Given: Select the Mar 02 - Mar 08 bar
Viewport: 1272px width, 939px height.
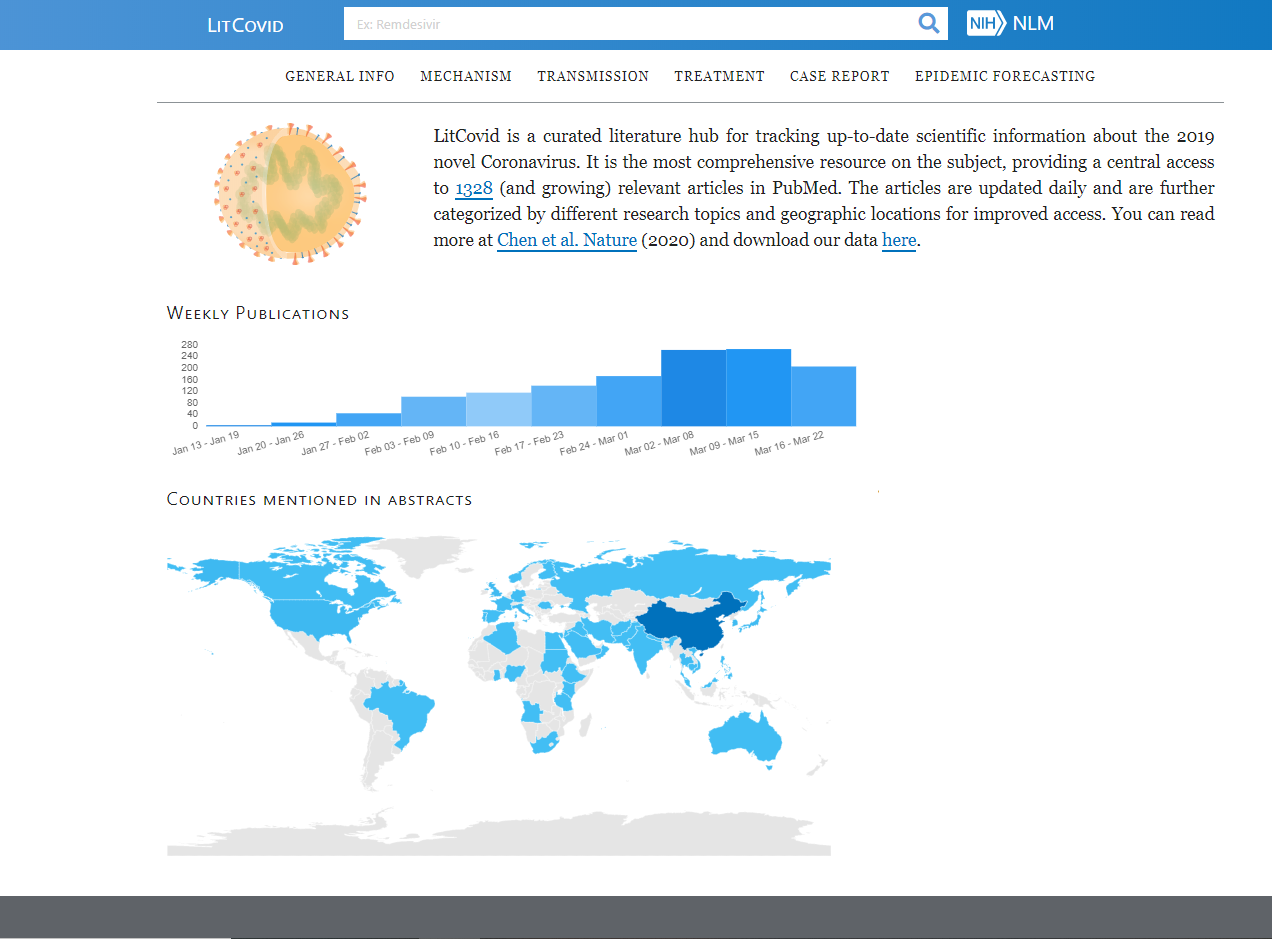Looking at the screenshot, I should pyautogui.click(x=693, y=388).
